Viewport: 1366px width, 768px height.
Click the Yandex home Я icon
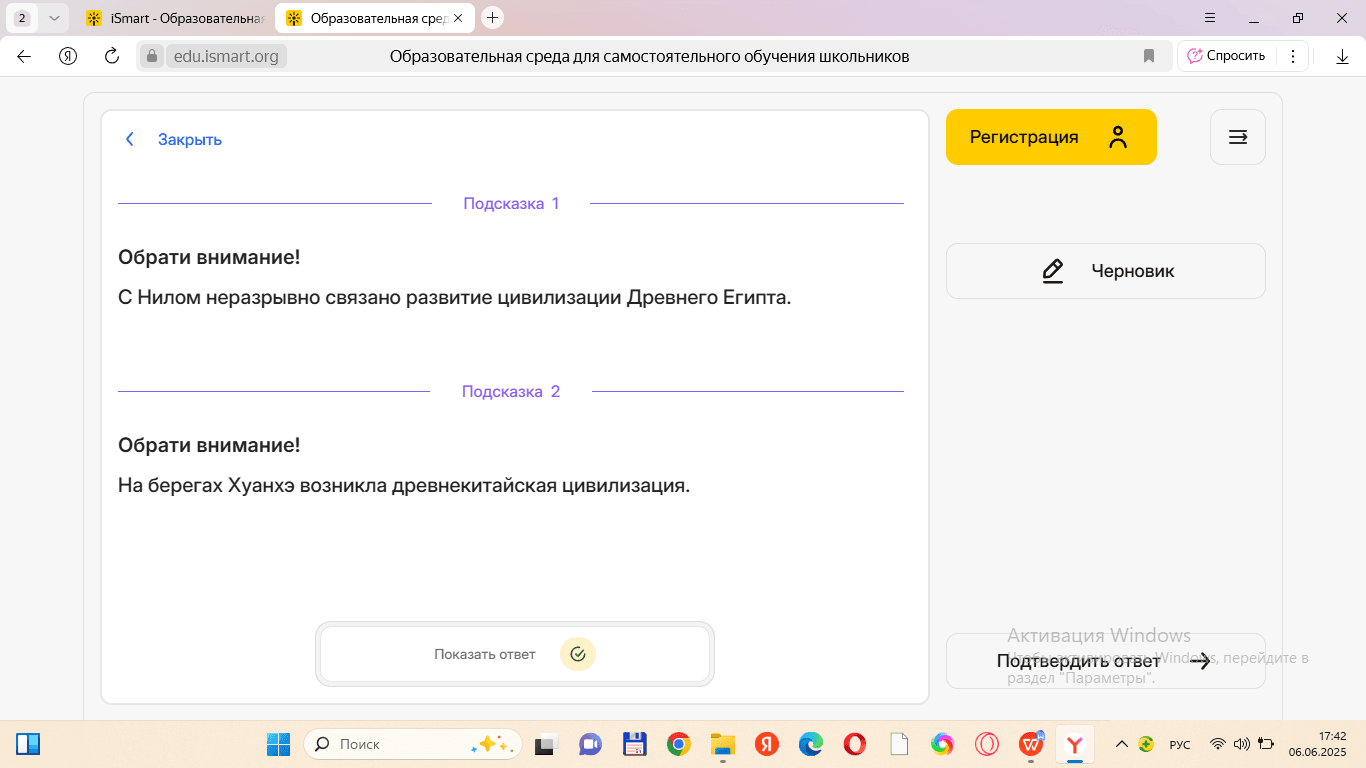pos(68,56)
